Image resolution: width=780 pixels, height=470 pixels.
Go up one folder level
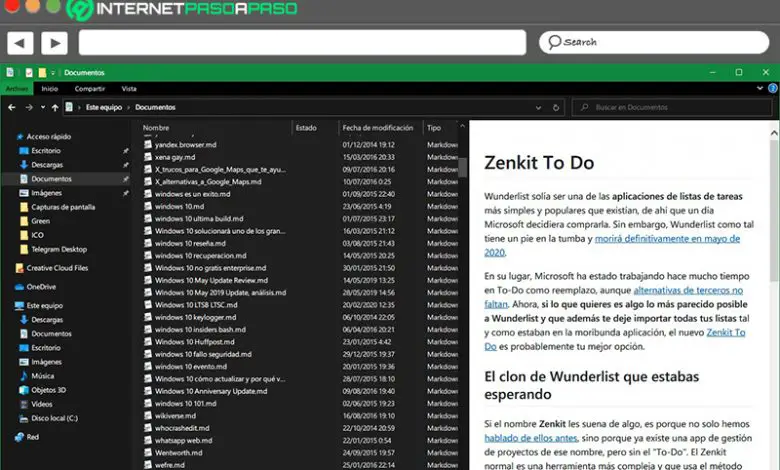pos(55,107)
